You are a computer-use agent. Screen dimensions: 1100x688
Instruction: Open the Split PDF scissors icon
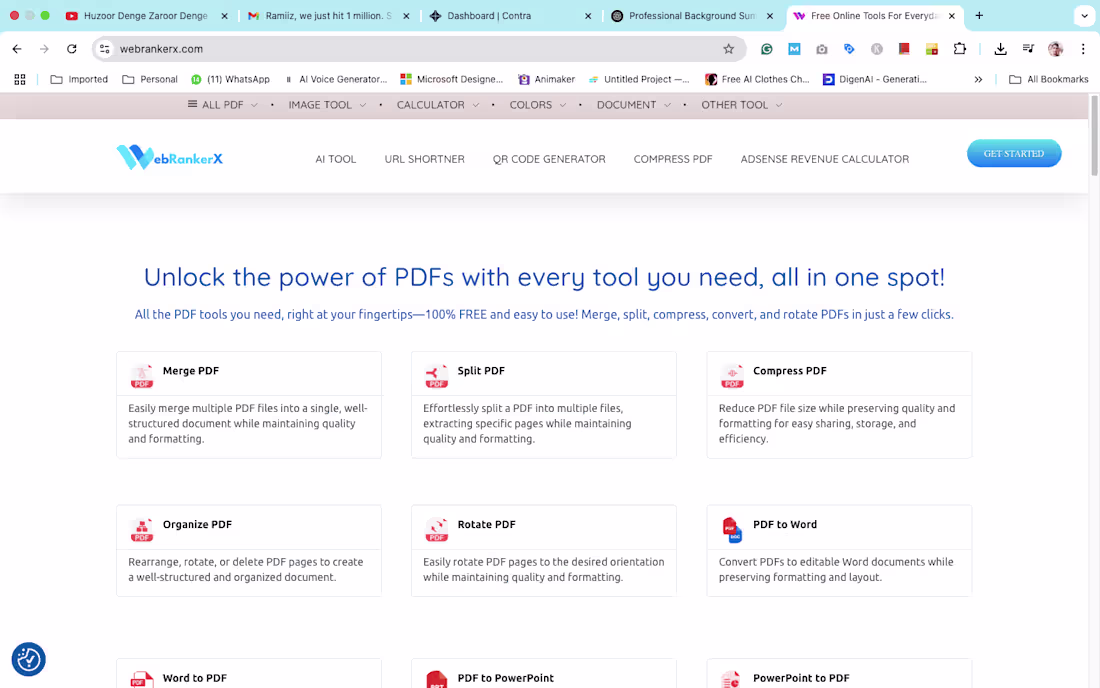tap(436, 376)
